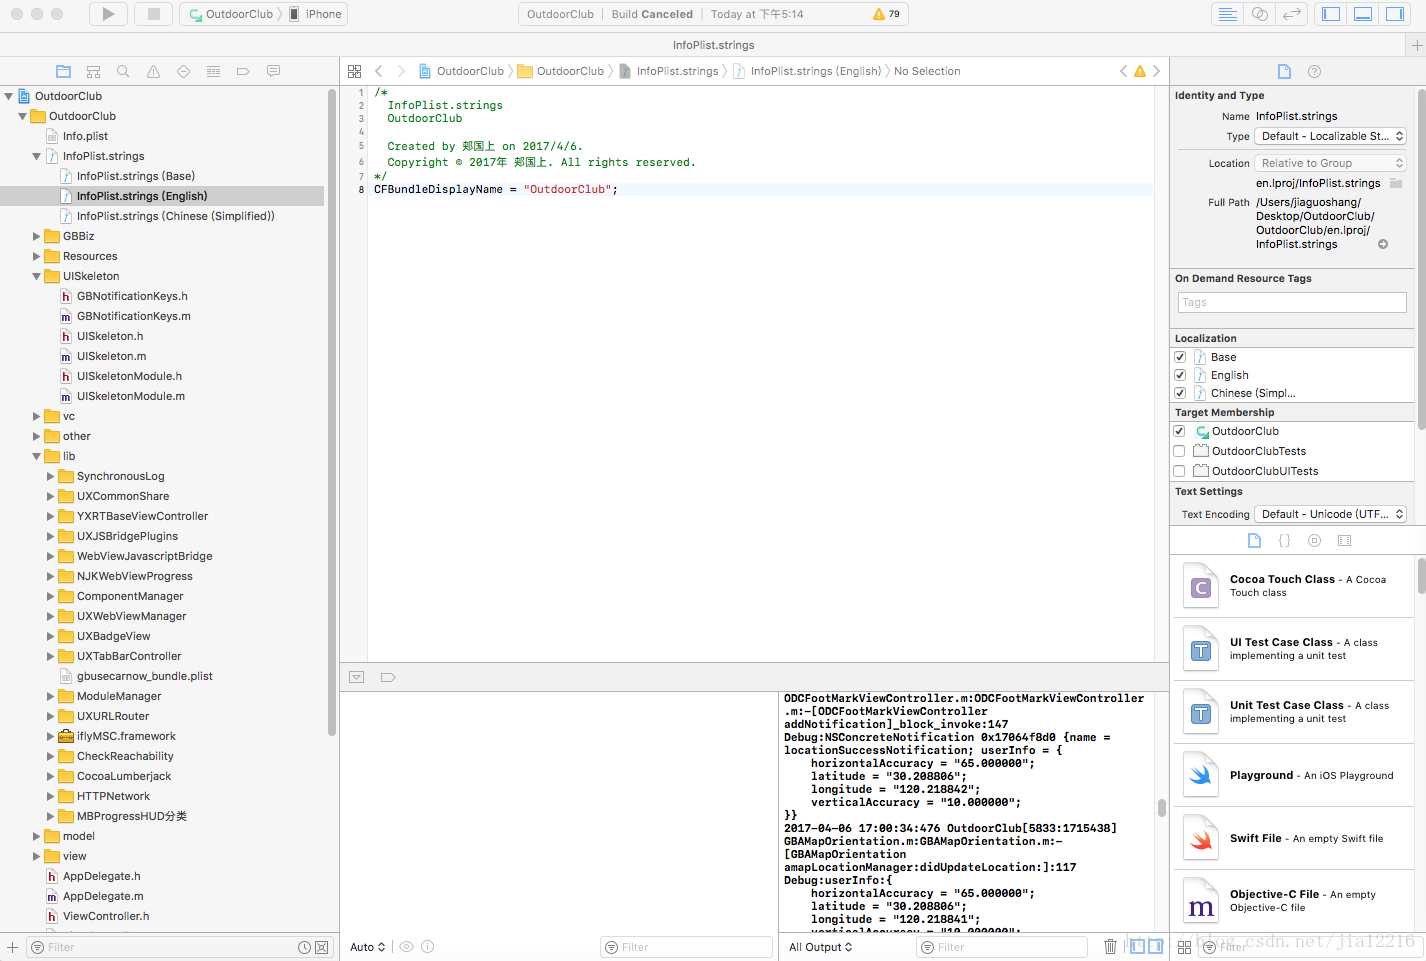Toggle breakpoints activation icon in debug bar
This screenshot has height=961, width=1426.
pos(388,677)
